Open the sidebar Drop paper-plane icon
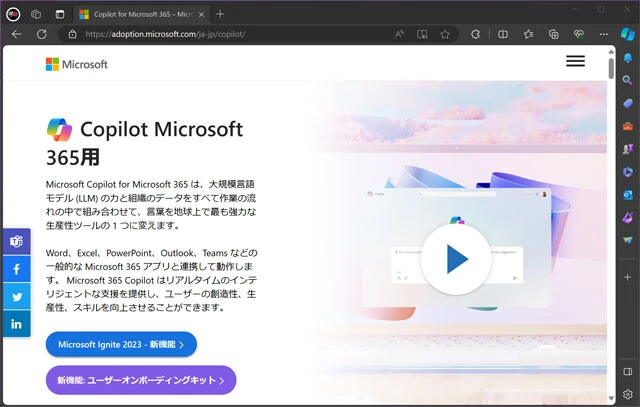 click(628, 240)
